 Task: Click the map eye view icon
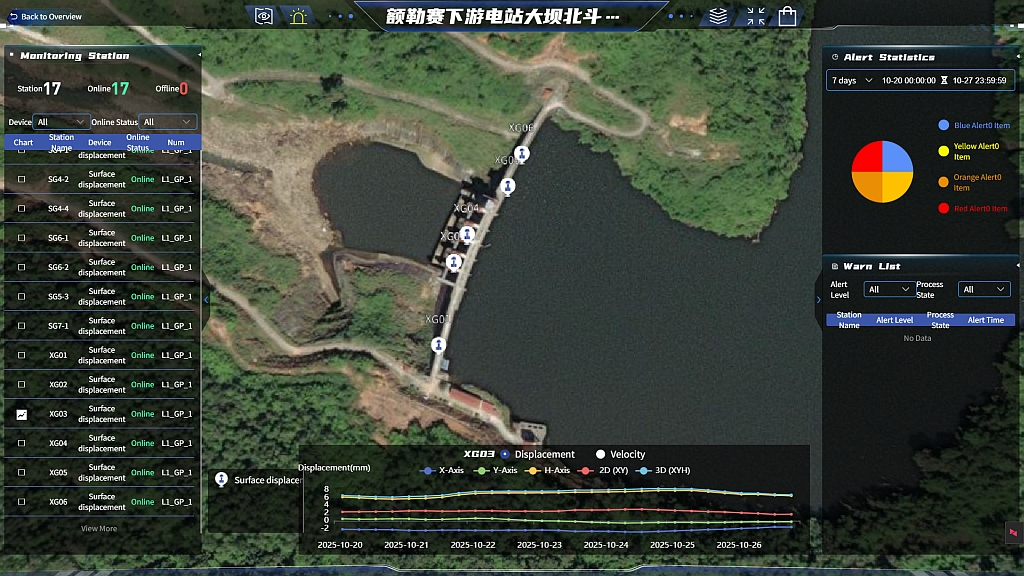[x=264, y=16]
